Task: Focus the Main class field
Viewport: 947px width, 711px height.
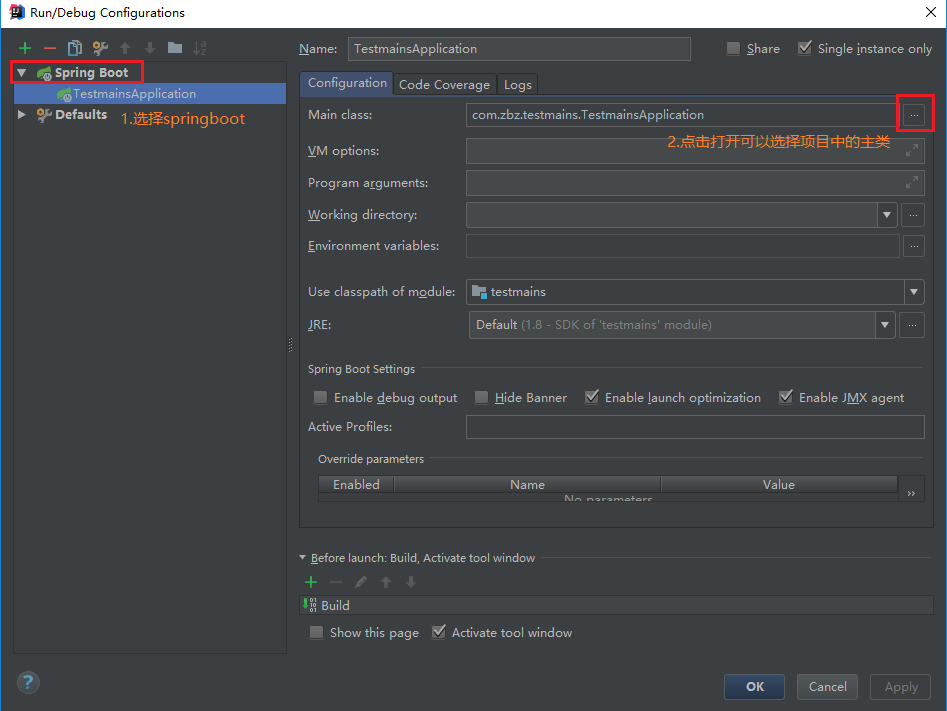Action: click(x=682, y=115)
